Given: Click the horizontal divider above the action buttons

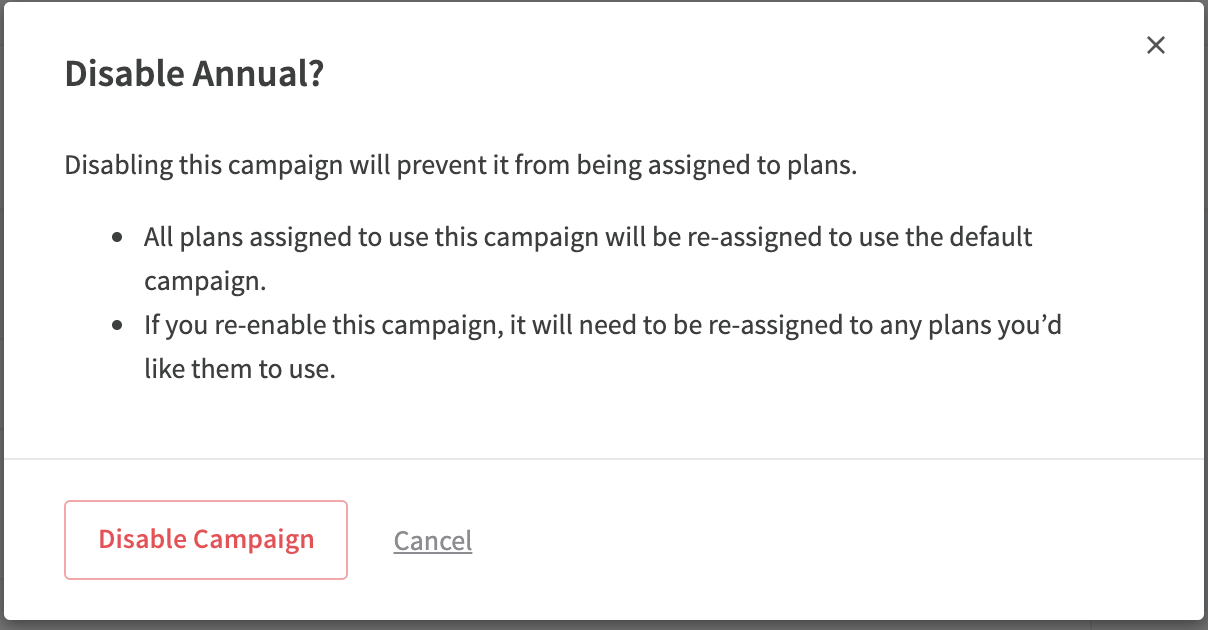Looking at the screenshot, I should [604, 459].
